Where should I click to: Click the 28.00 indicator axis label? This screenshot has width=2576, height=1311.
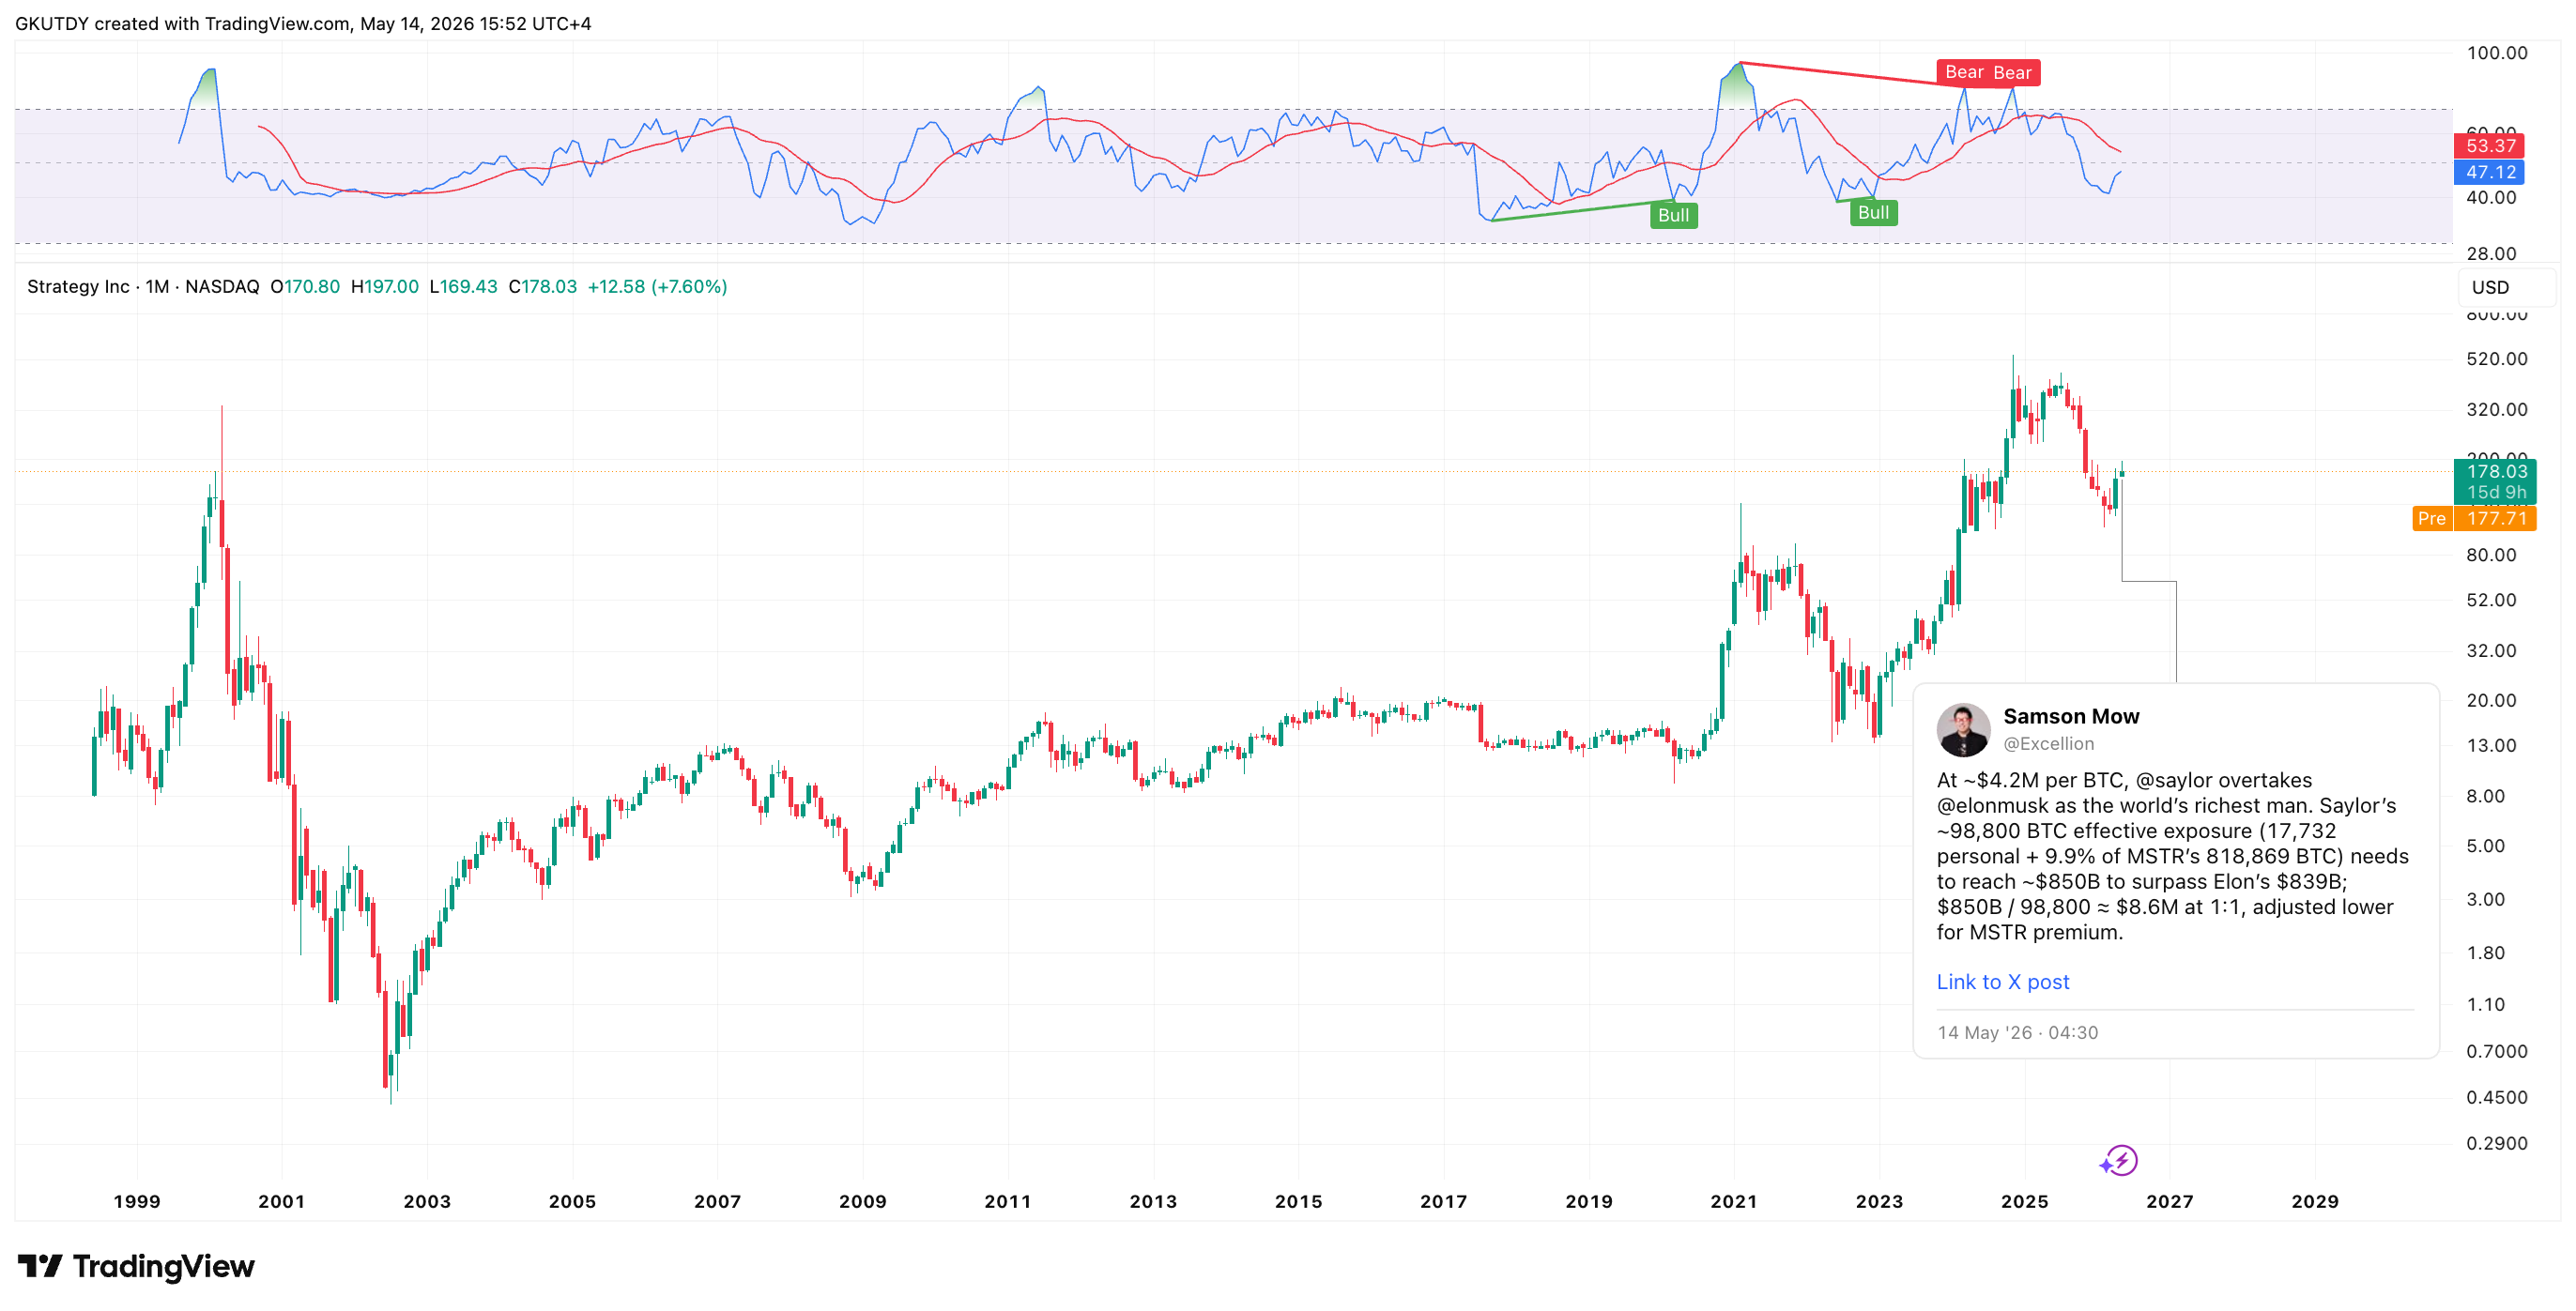(x=2491, y=254)
